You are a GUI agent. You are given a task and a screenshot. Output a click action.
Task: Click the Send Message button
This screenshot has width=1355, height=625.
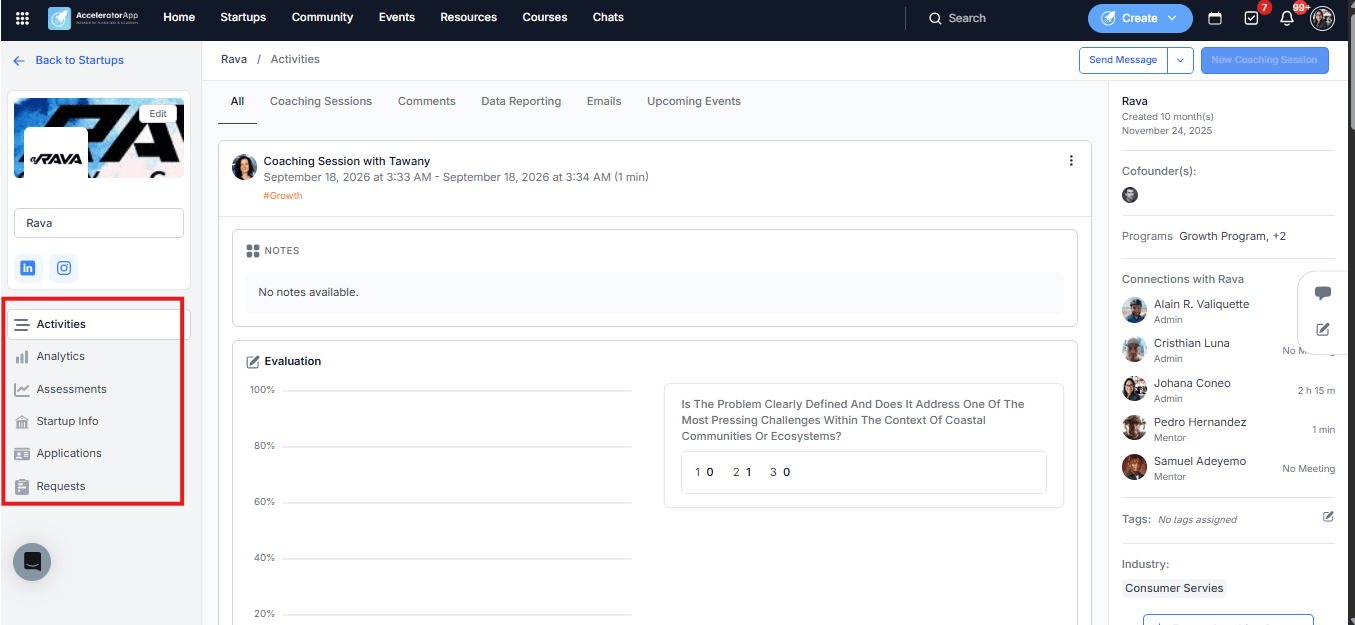(x=1123, y=60)
